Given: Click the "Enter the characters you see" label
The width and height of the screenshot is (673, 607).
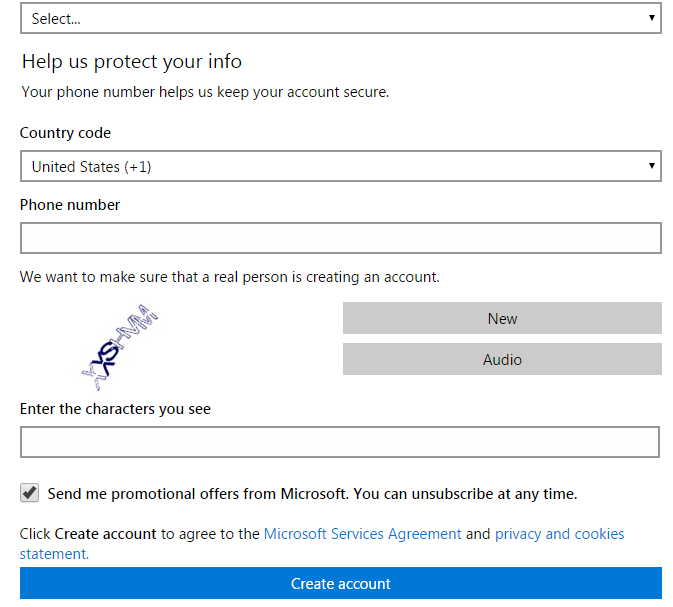Looking at the screenshot, I should point(115,409).
